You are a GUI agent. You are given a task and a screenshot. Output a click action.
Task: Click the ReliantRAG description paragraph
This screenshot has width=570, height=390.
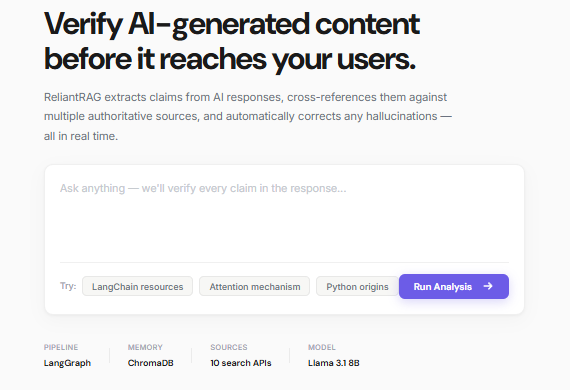pos(248,116)
